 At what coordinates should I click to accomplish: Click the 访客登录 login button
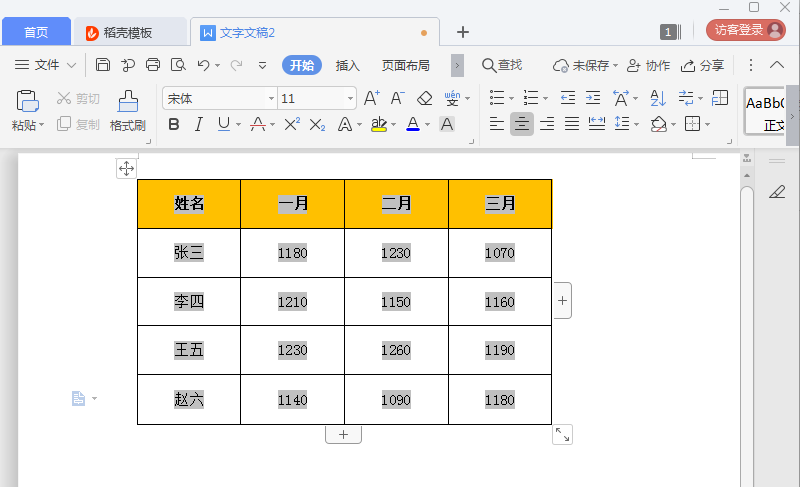pos(745,30)
